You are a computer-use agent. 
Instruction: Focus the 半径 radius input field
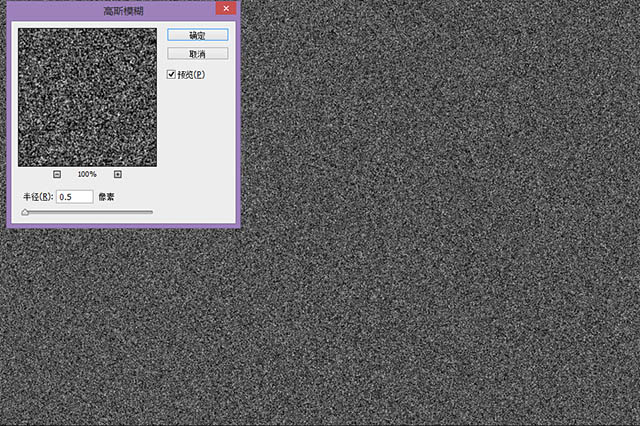[x=74, y=197]
